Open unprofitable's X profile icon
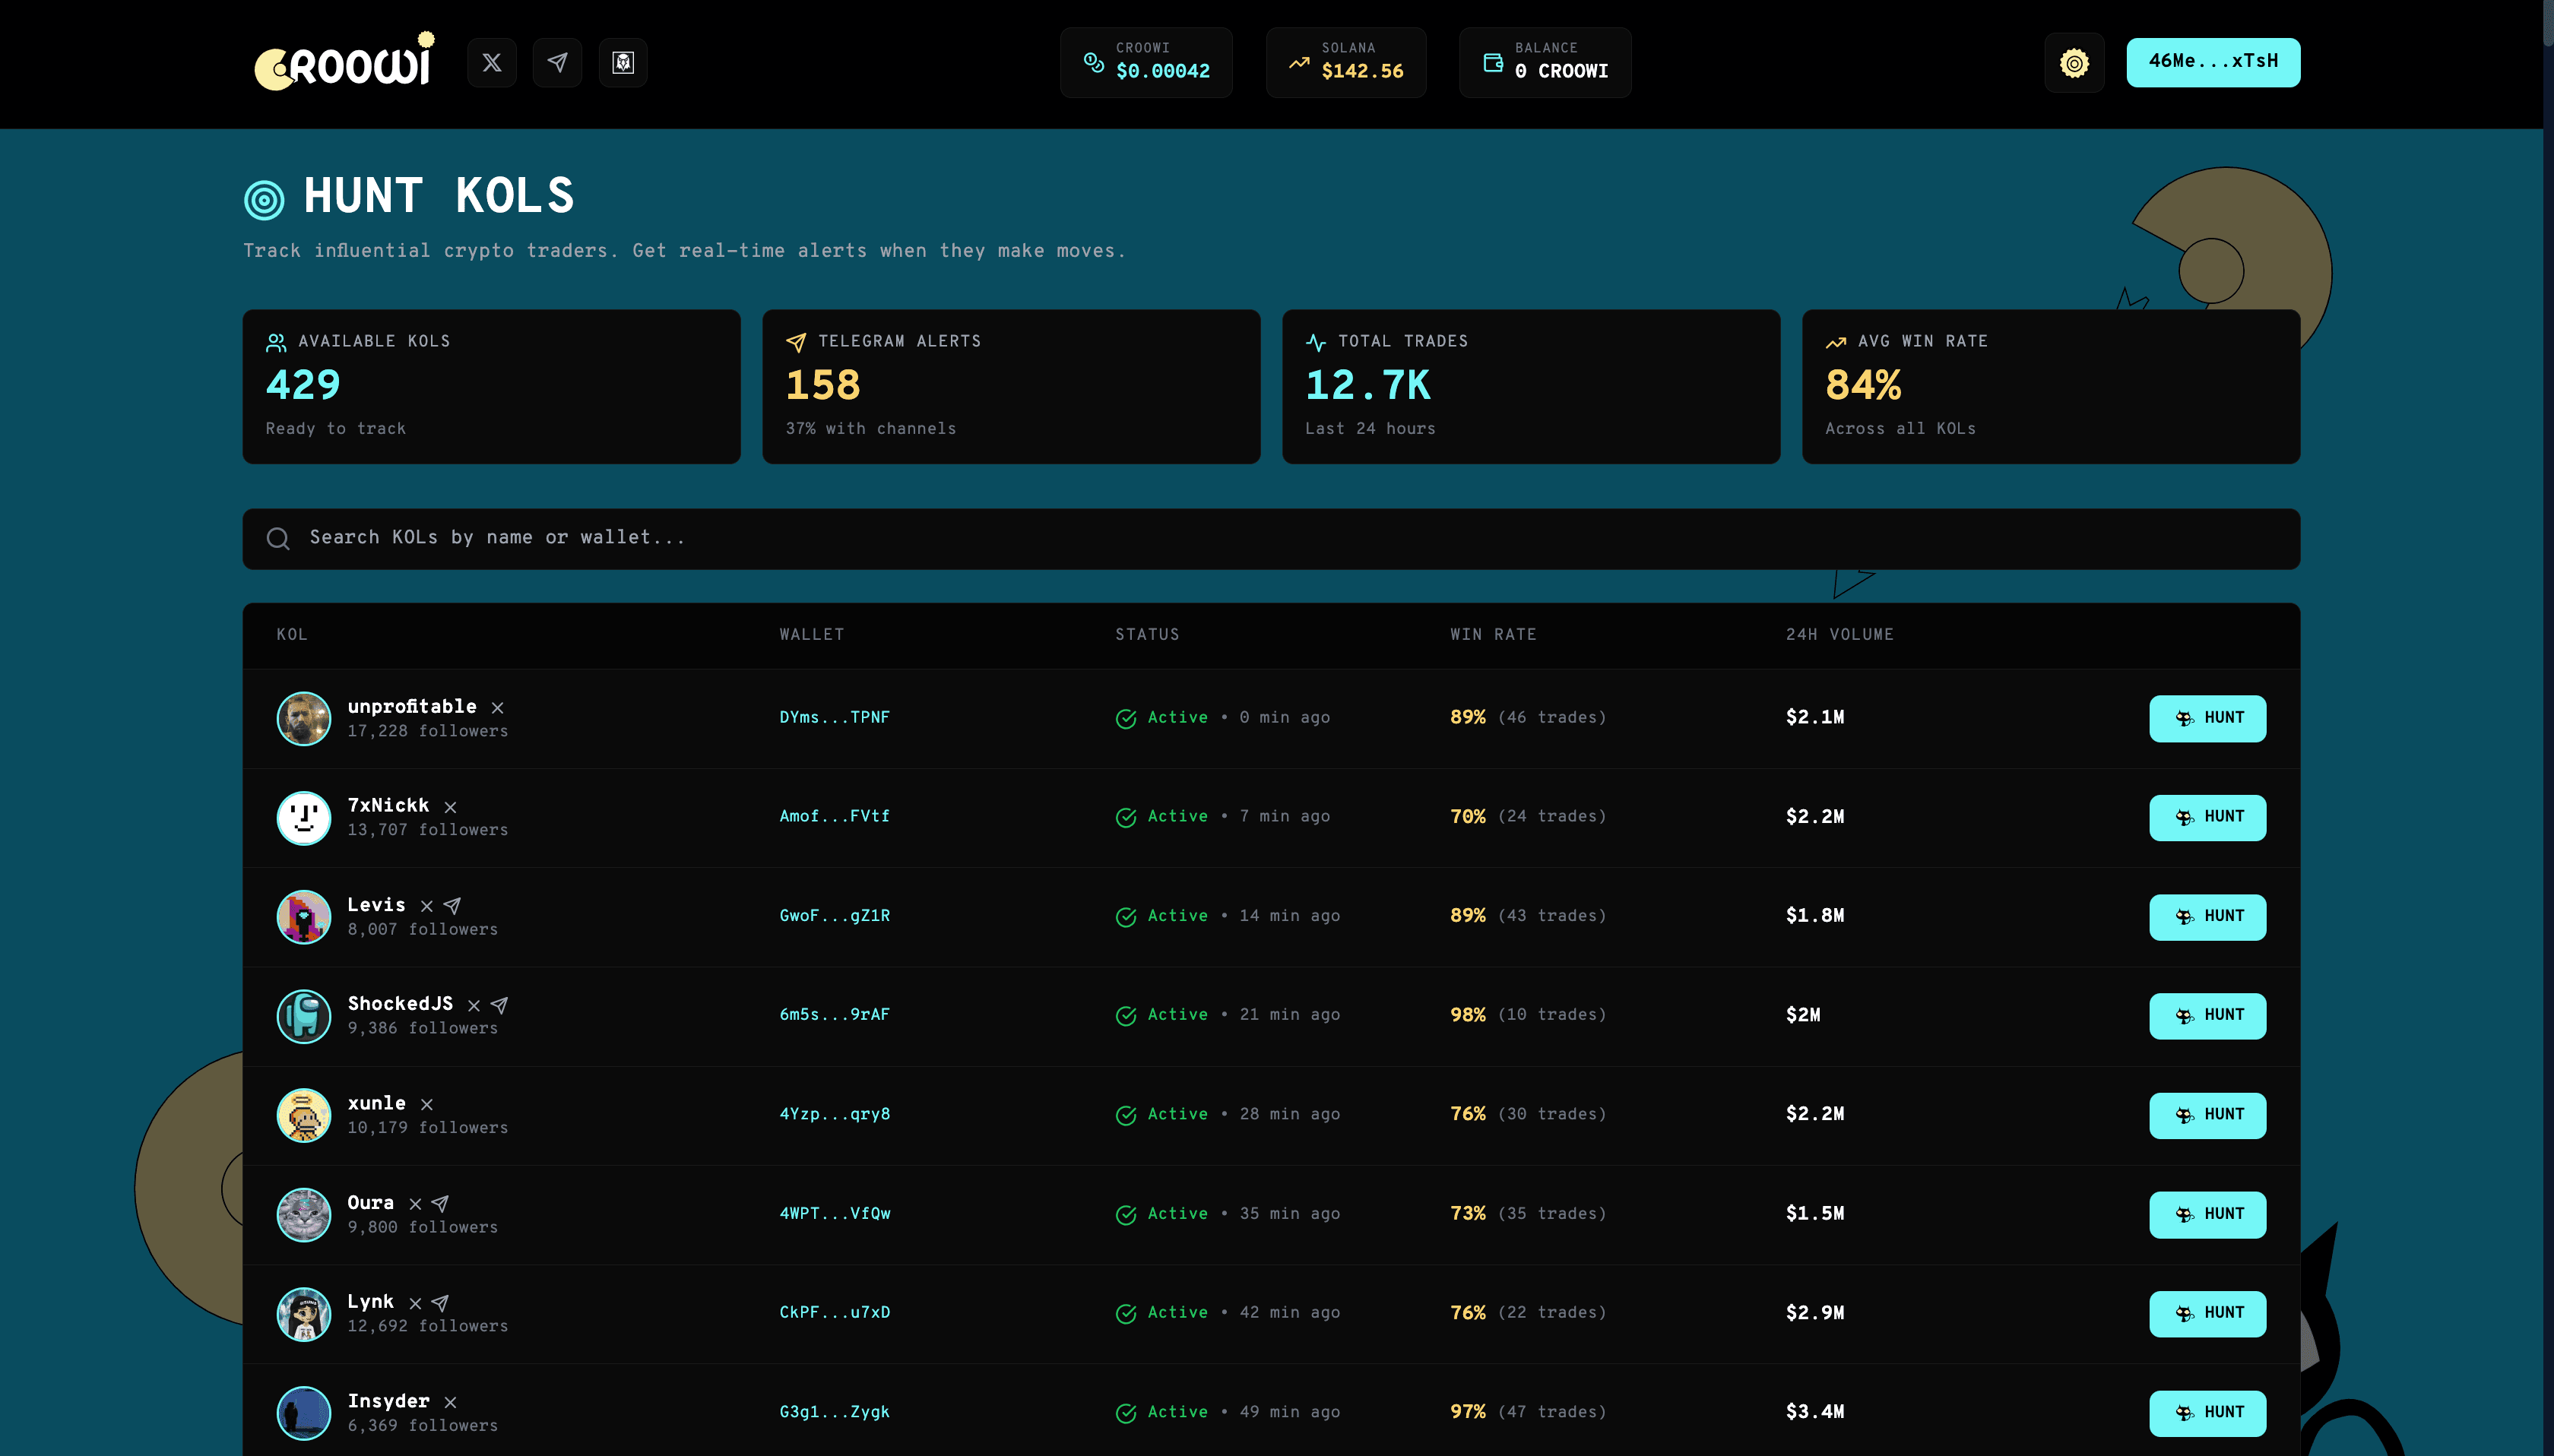The image size is (2554, 1456). tap(497, 708)
